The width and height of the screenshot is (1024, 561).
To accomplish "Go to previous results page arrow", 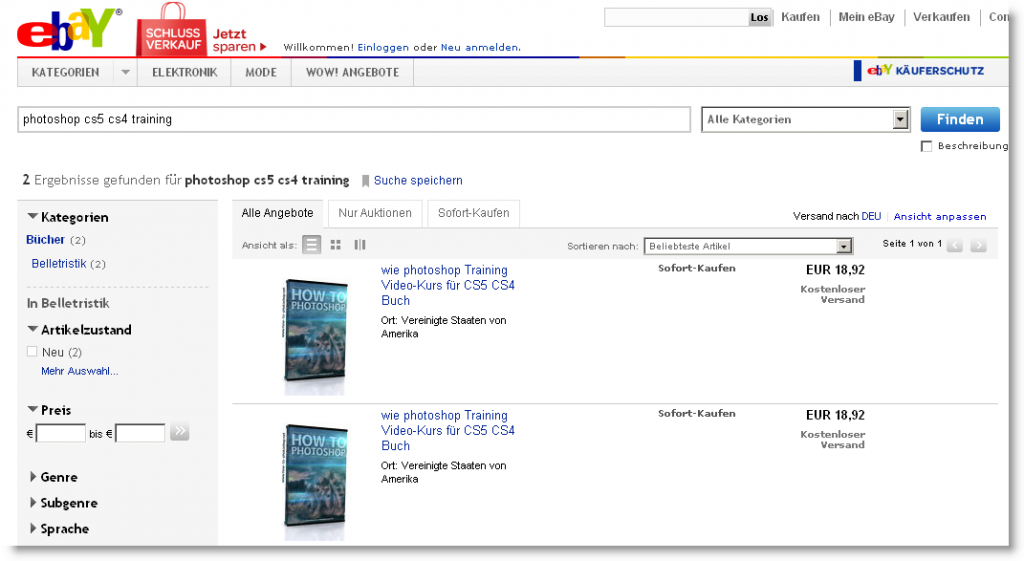I will click(x=955, y=245).
